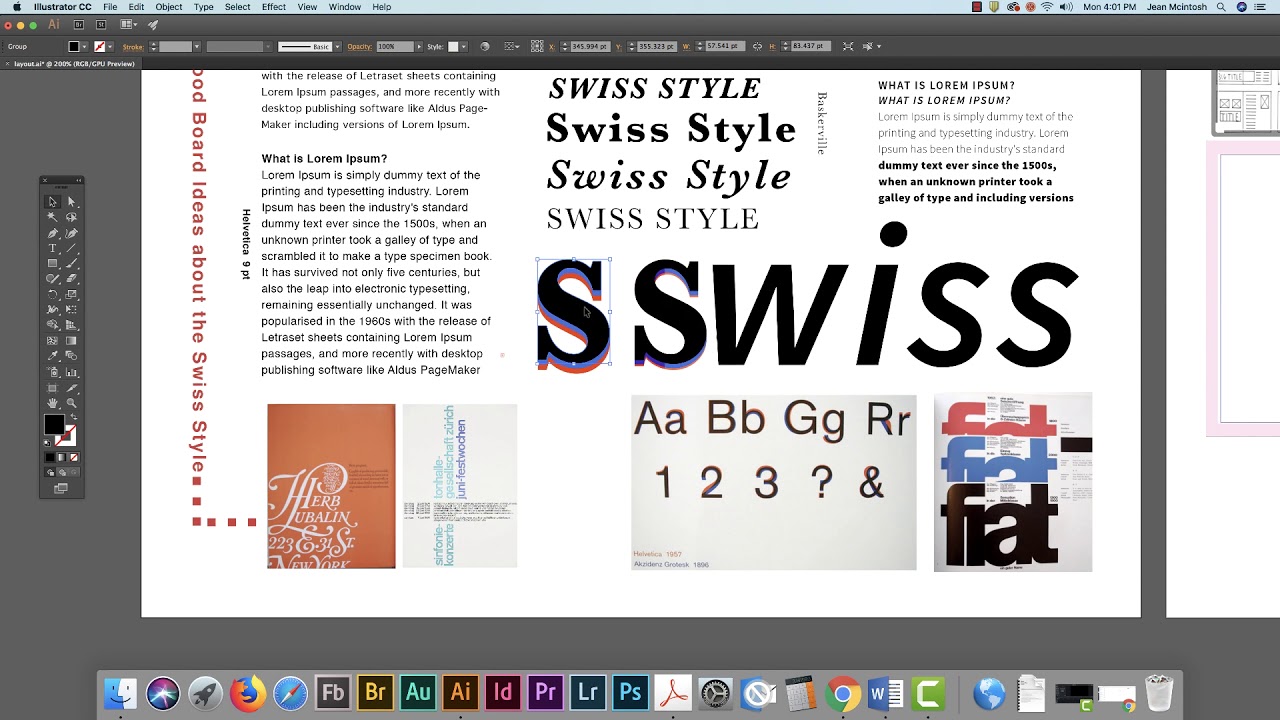Open the Basic brush definition dropdown

tap(338, 46)
